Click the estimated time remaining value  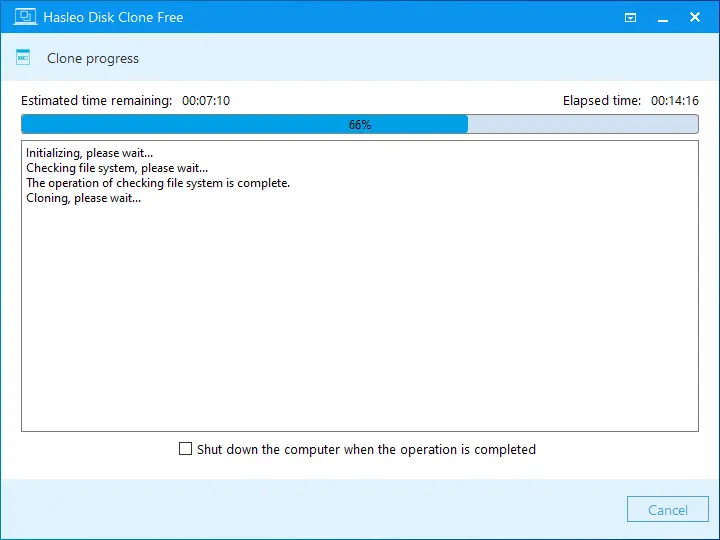206,101
